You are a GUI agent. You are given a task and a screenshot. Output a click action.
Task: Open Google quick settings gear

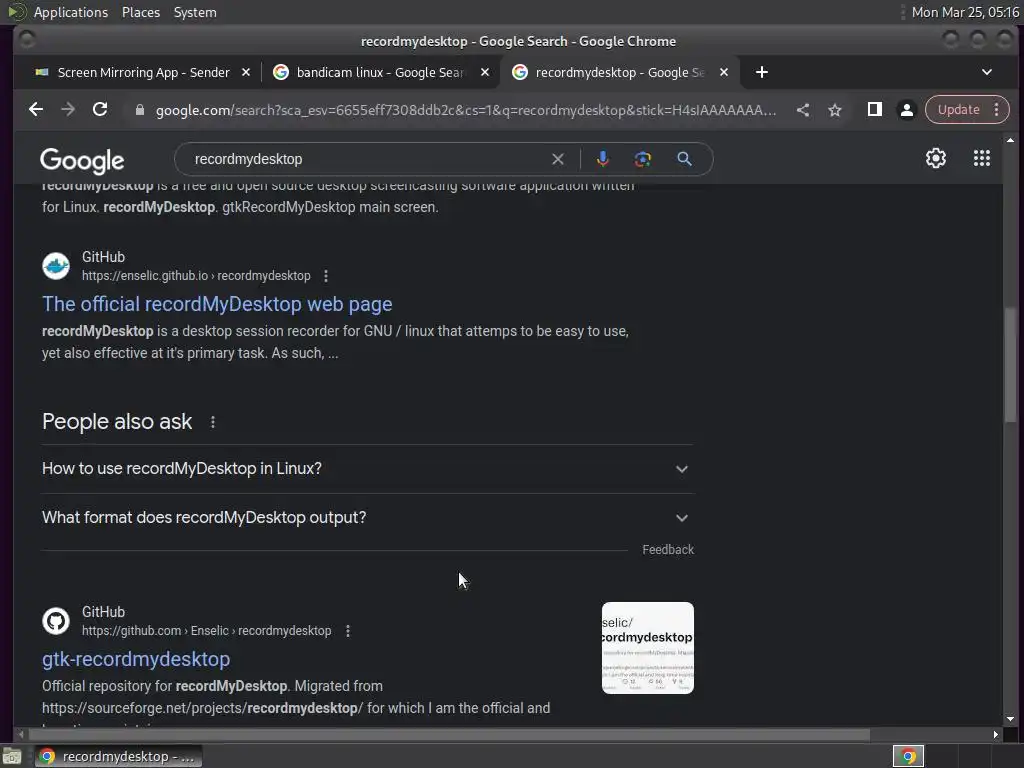(935, 158)
